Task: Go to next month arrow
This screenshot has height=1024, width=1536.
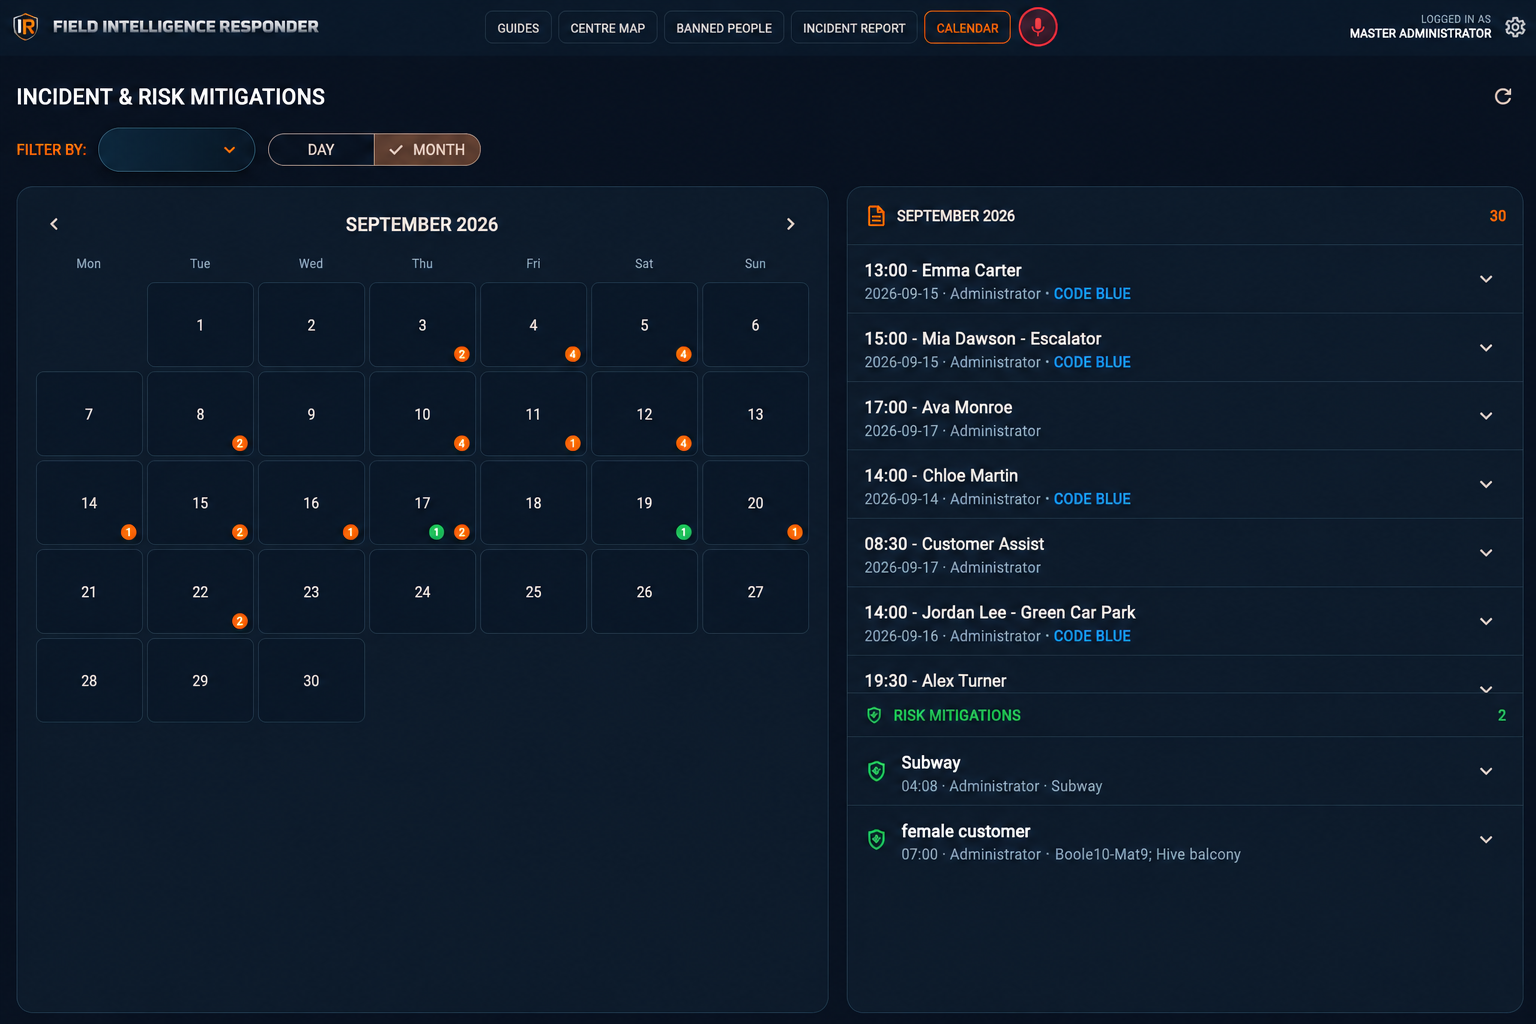Action: [790, 224]
